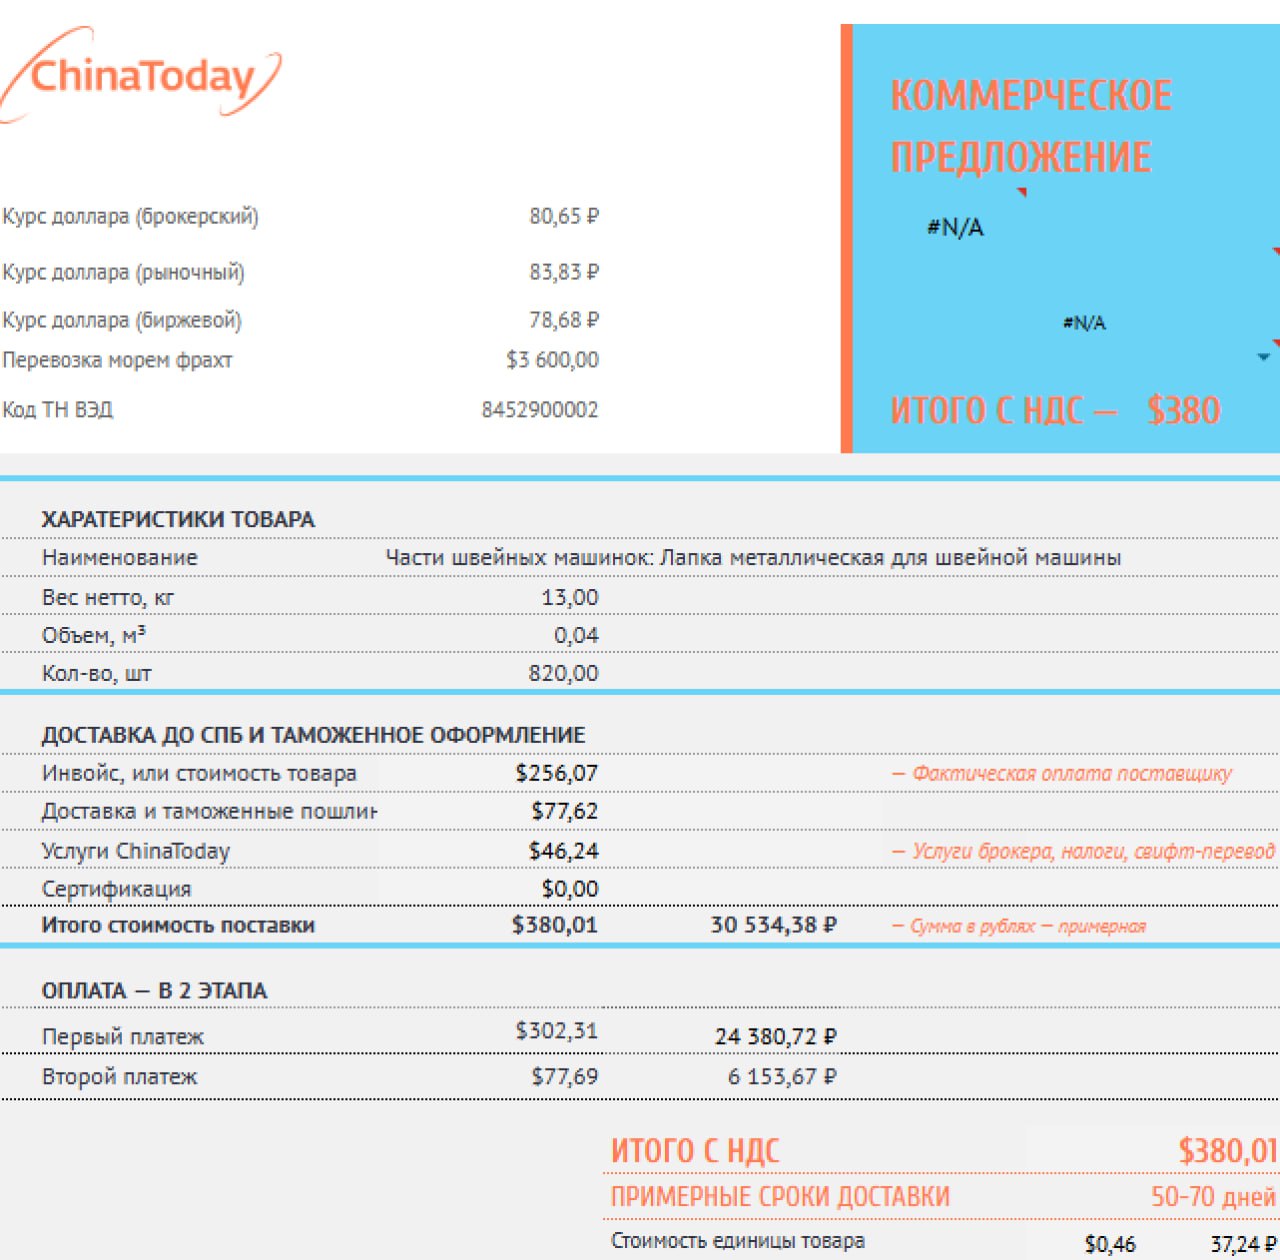Select quantity value 820,00
Image resolution: width=1280 pixels, height=1260 pixels.
coord(563,674)
